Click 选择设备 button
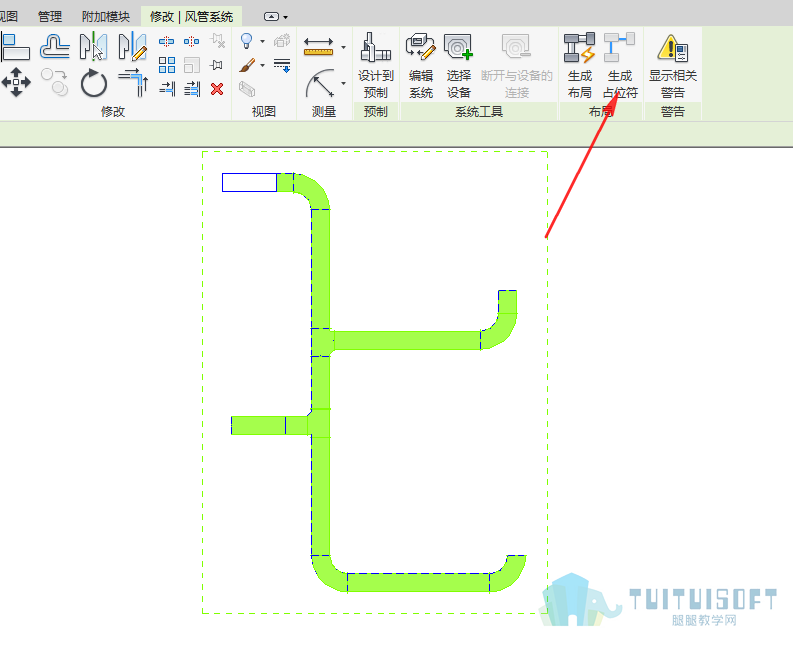793x652 pixels. pyautogui.click(x=459, y=66)
